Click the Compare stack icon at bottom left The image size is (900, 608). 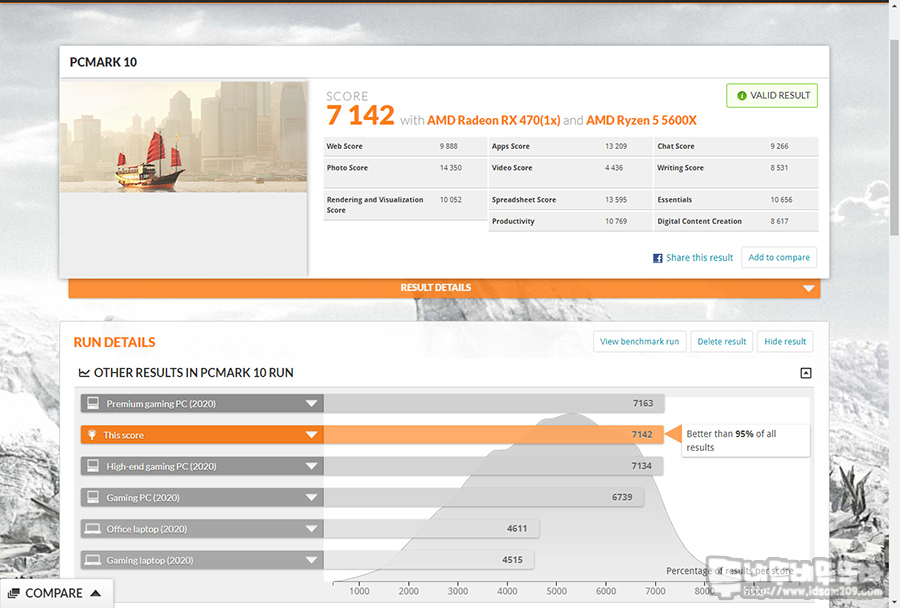tap(14, 593)
